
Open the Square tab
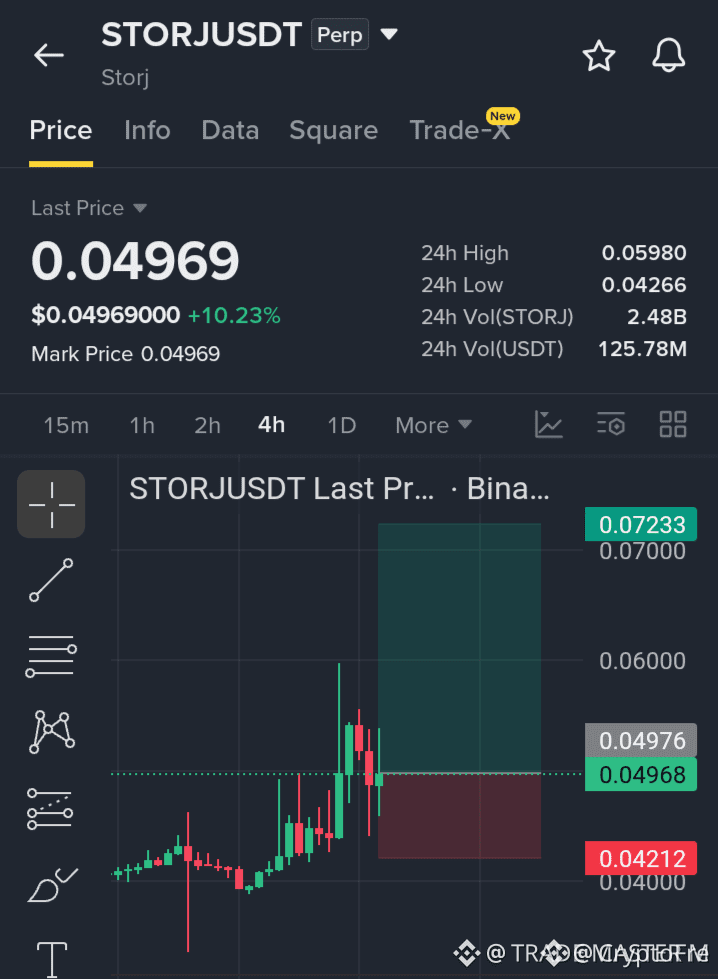coord(333,130)
